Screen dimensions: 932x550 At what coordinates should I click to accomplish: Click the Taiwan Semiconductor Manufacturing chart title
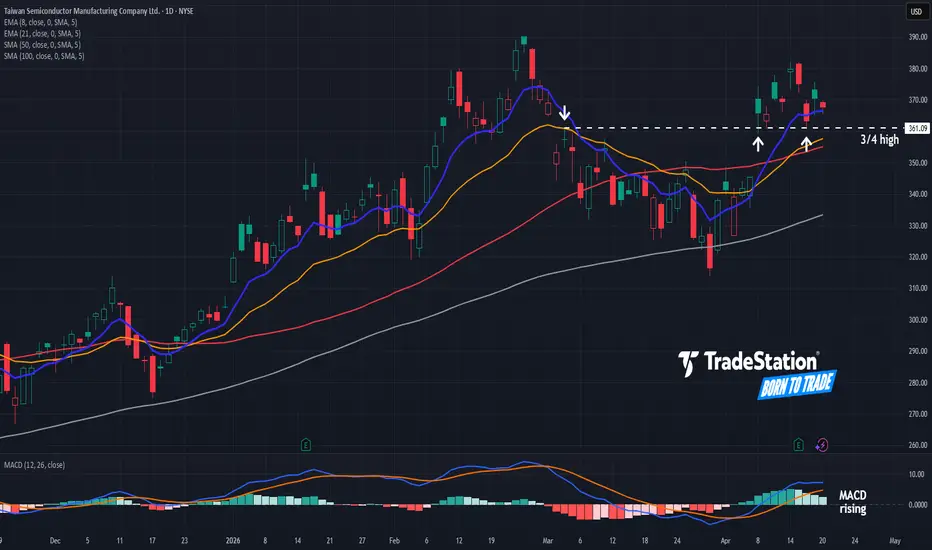coord(99,11)
